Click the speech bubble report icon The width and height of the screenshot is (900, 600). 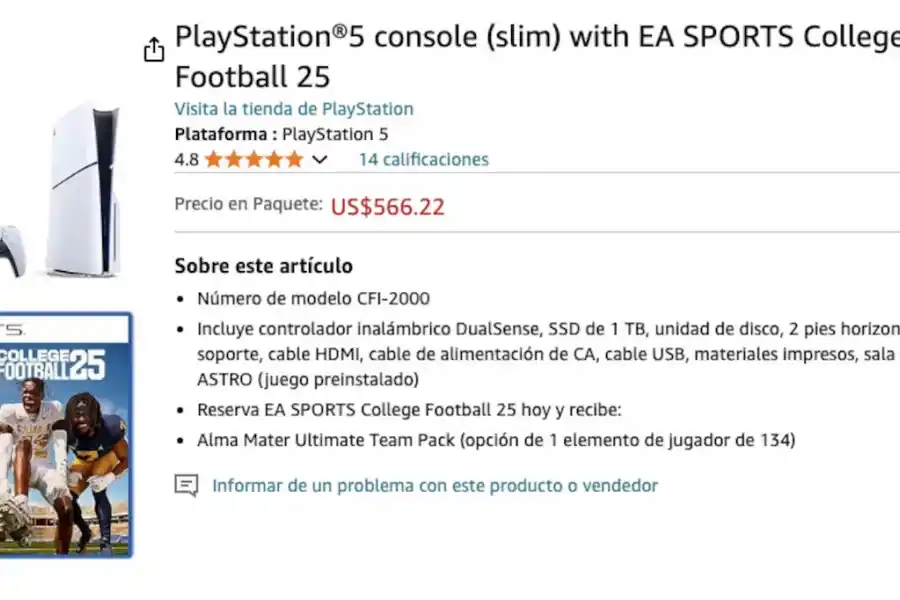185,485
